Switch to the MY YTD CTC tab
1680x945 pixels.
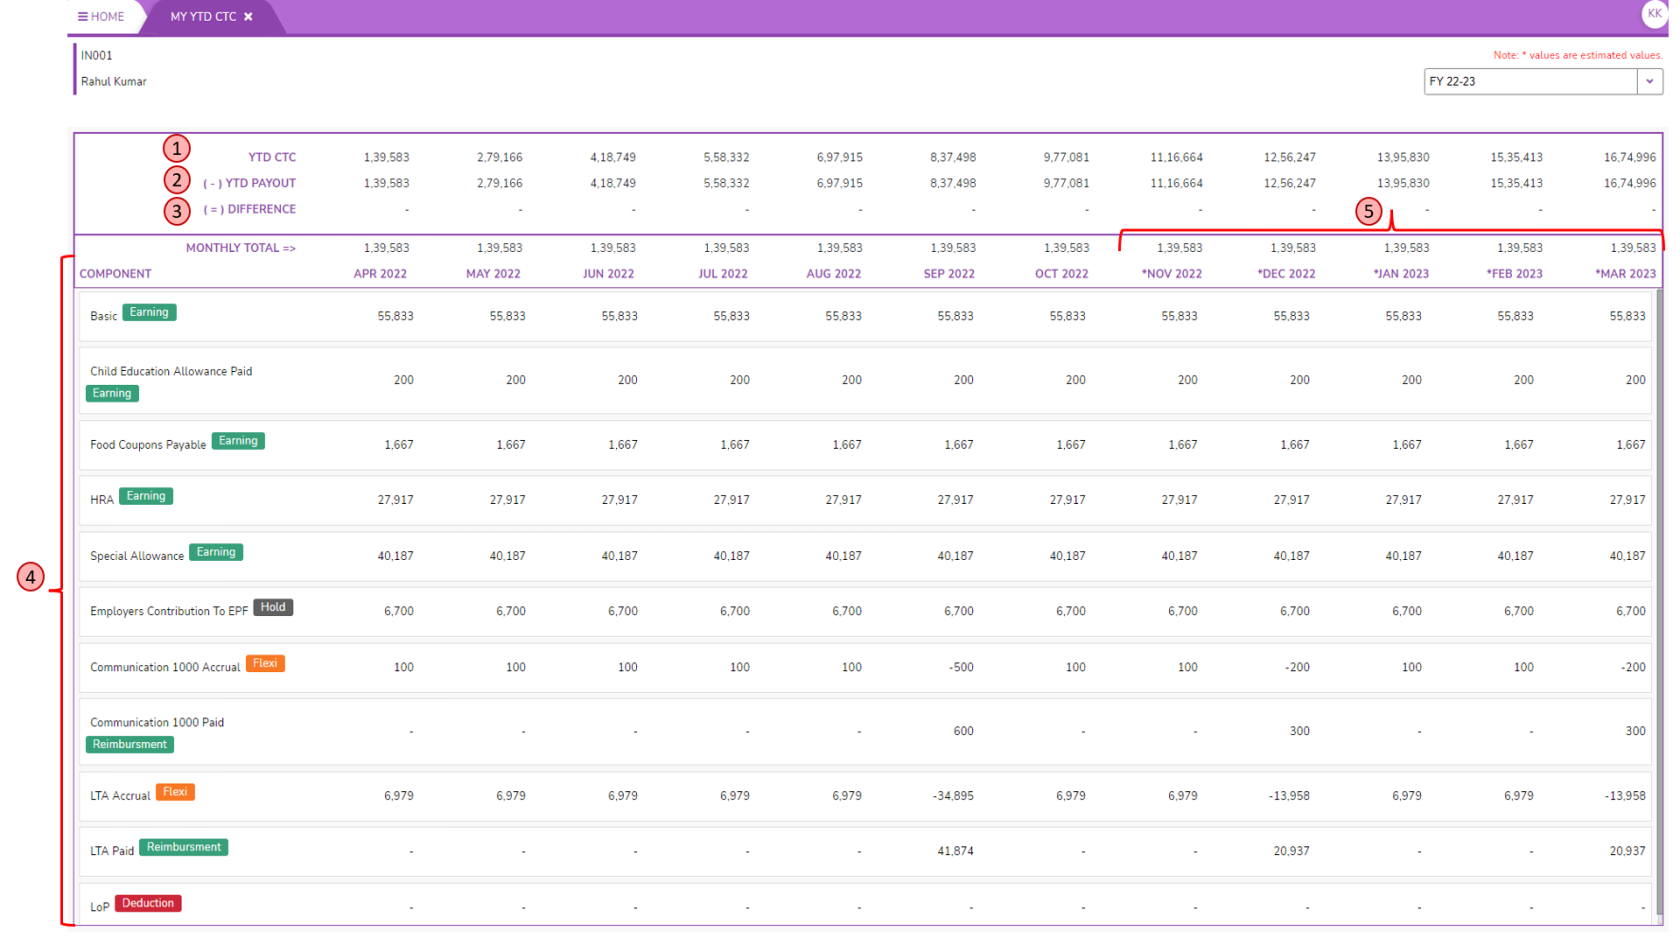(202, 17)
